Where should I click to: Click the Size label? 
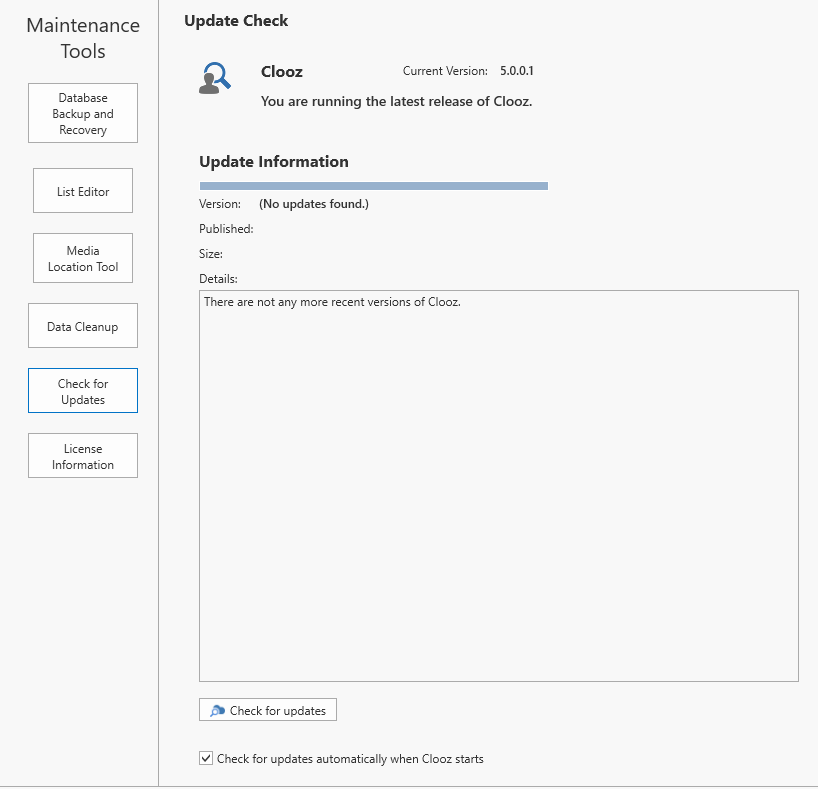point(211,254)
